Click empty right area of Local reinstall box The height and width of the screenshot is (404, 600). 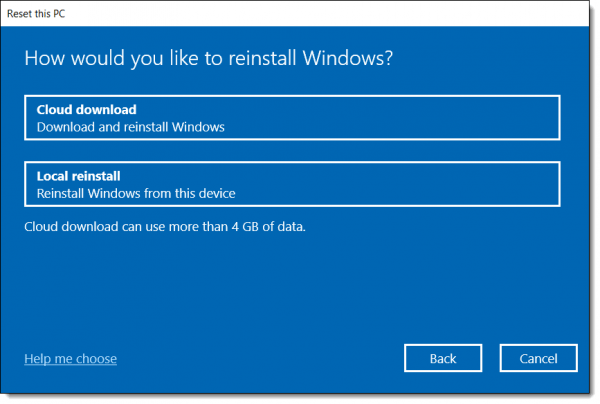tap(421, 184)
